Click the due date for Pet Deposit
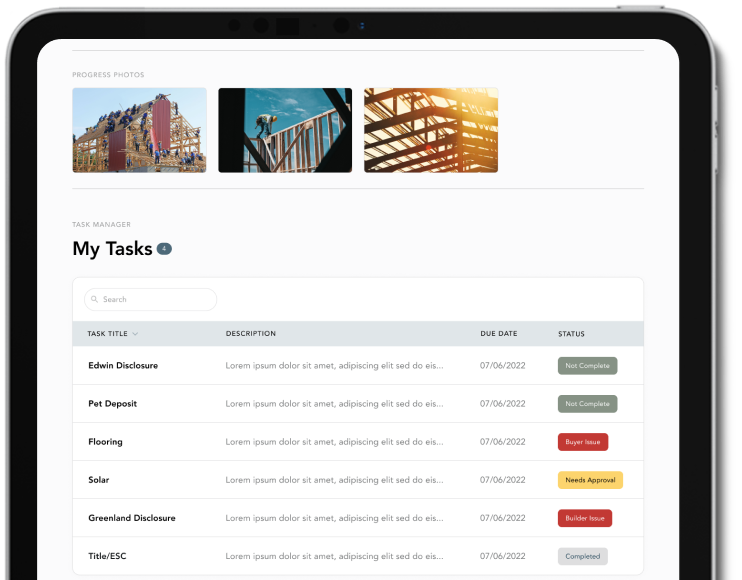This screenshot has width=742, height=580. (503, 404)
